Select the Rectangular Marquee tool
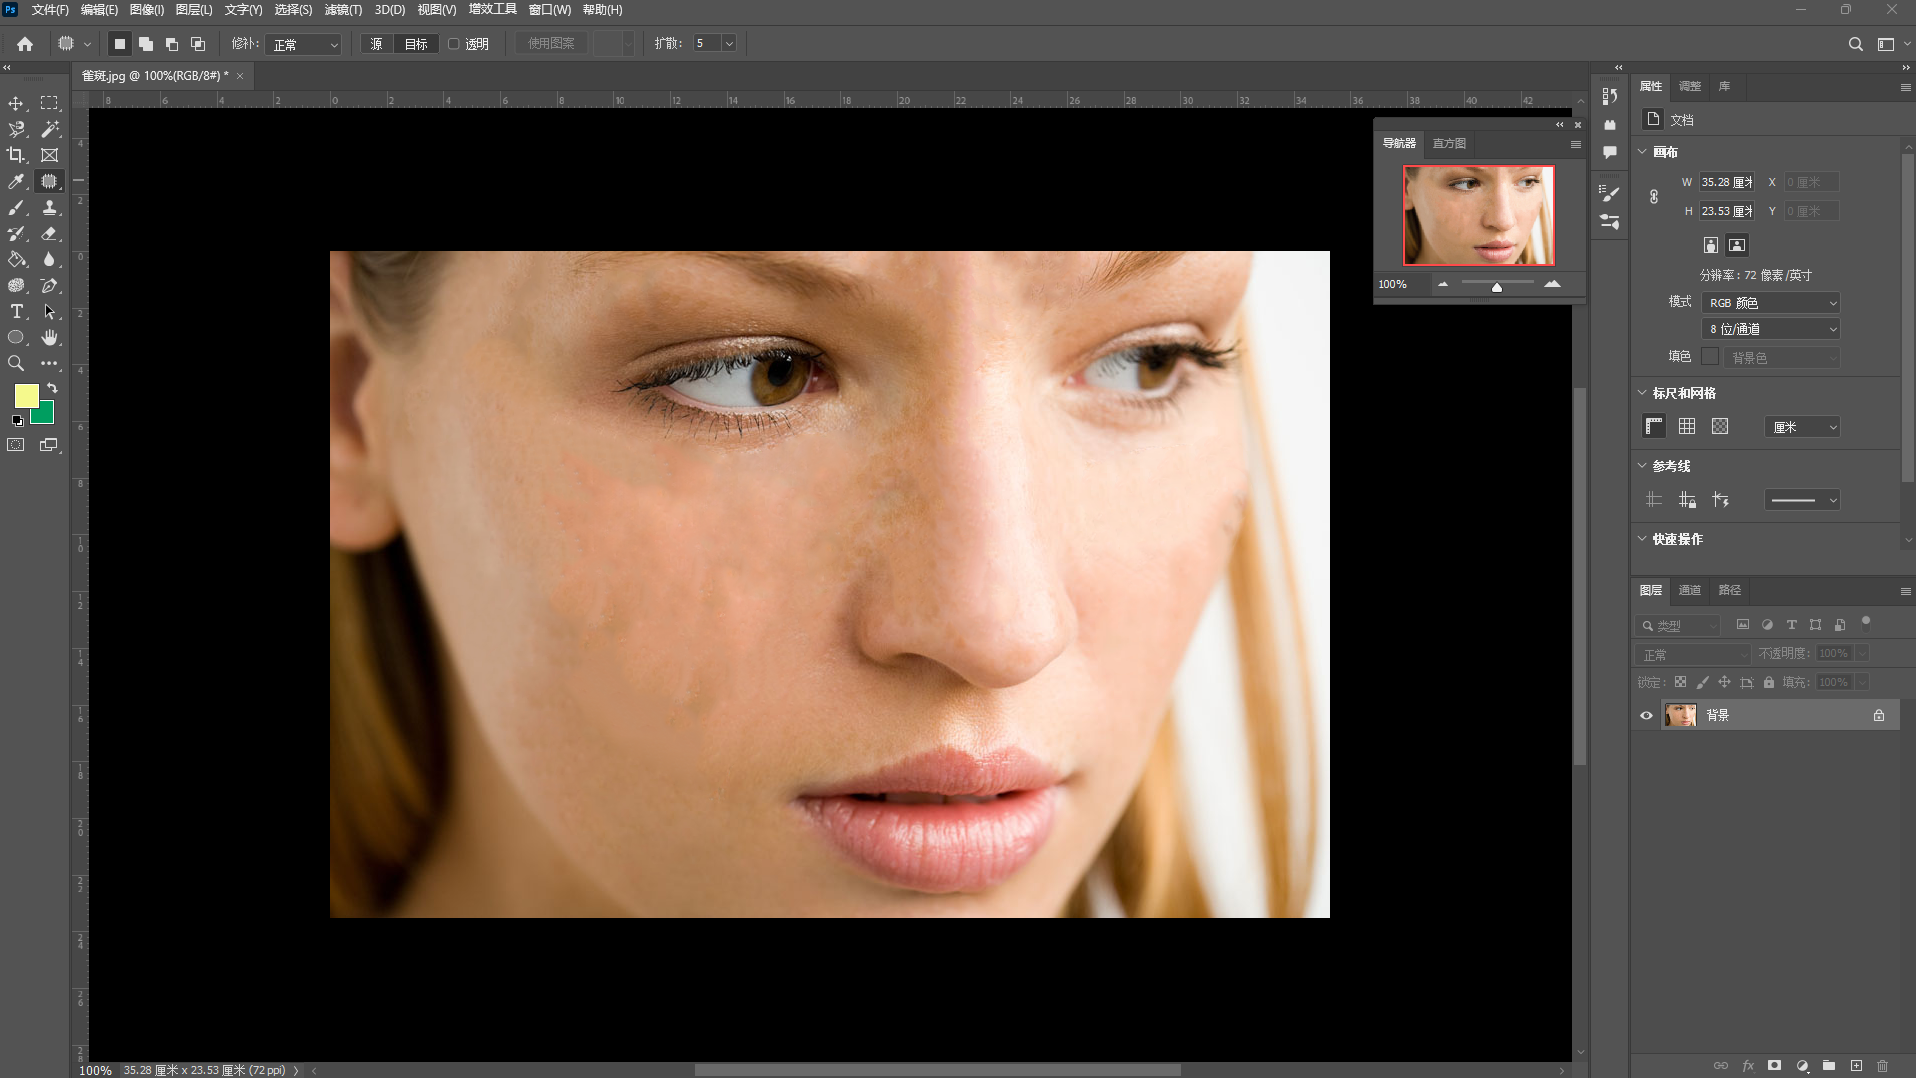This screenshot has height=1078, width=1916. click(x=49, y=103)
